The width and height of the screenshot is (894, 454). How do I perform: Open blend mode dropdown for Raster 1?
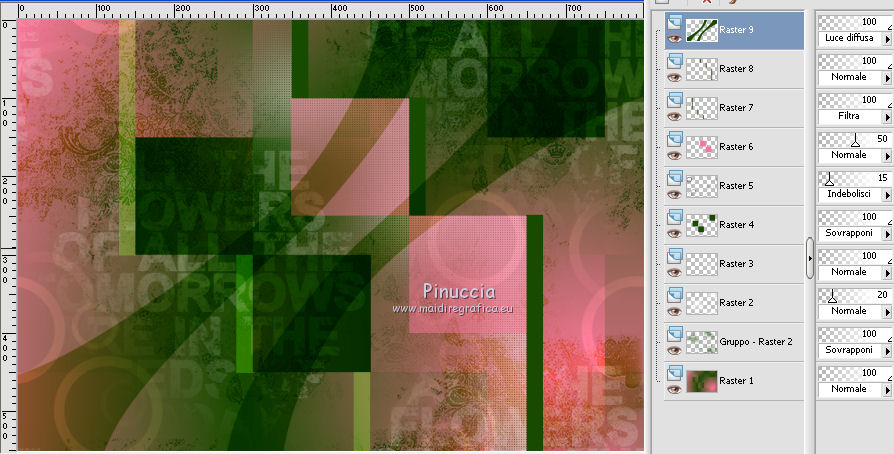(x=887, y=390)
